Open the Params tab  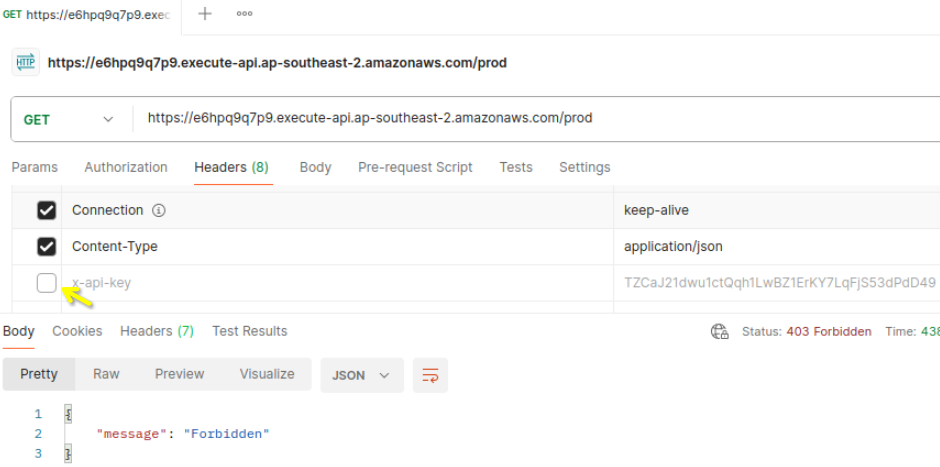tap(35, 167)
